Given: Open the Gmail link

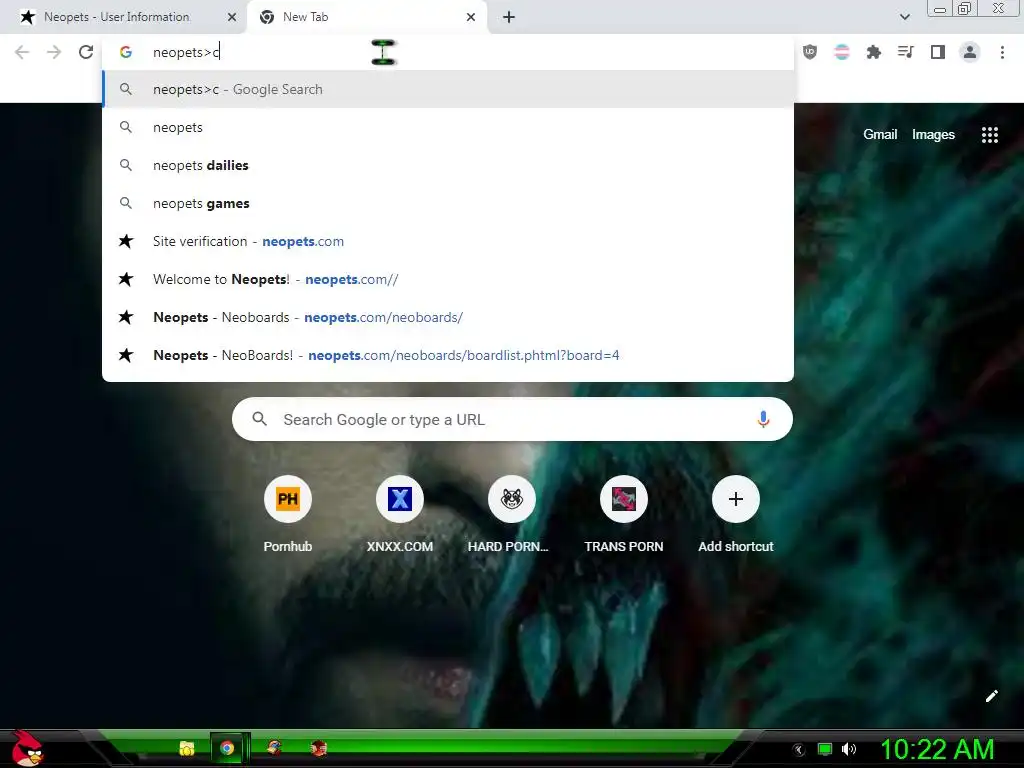Looking at the screenshot, I should click(880, 135).
